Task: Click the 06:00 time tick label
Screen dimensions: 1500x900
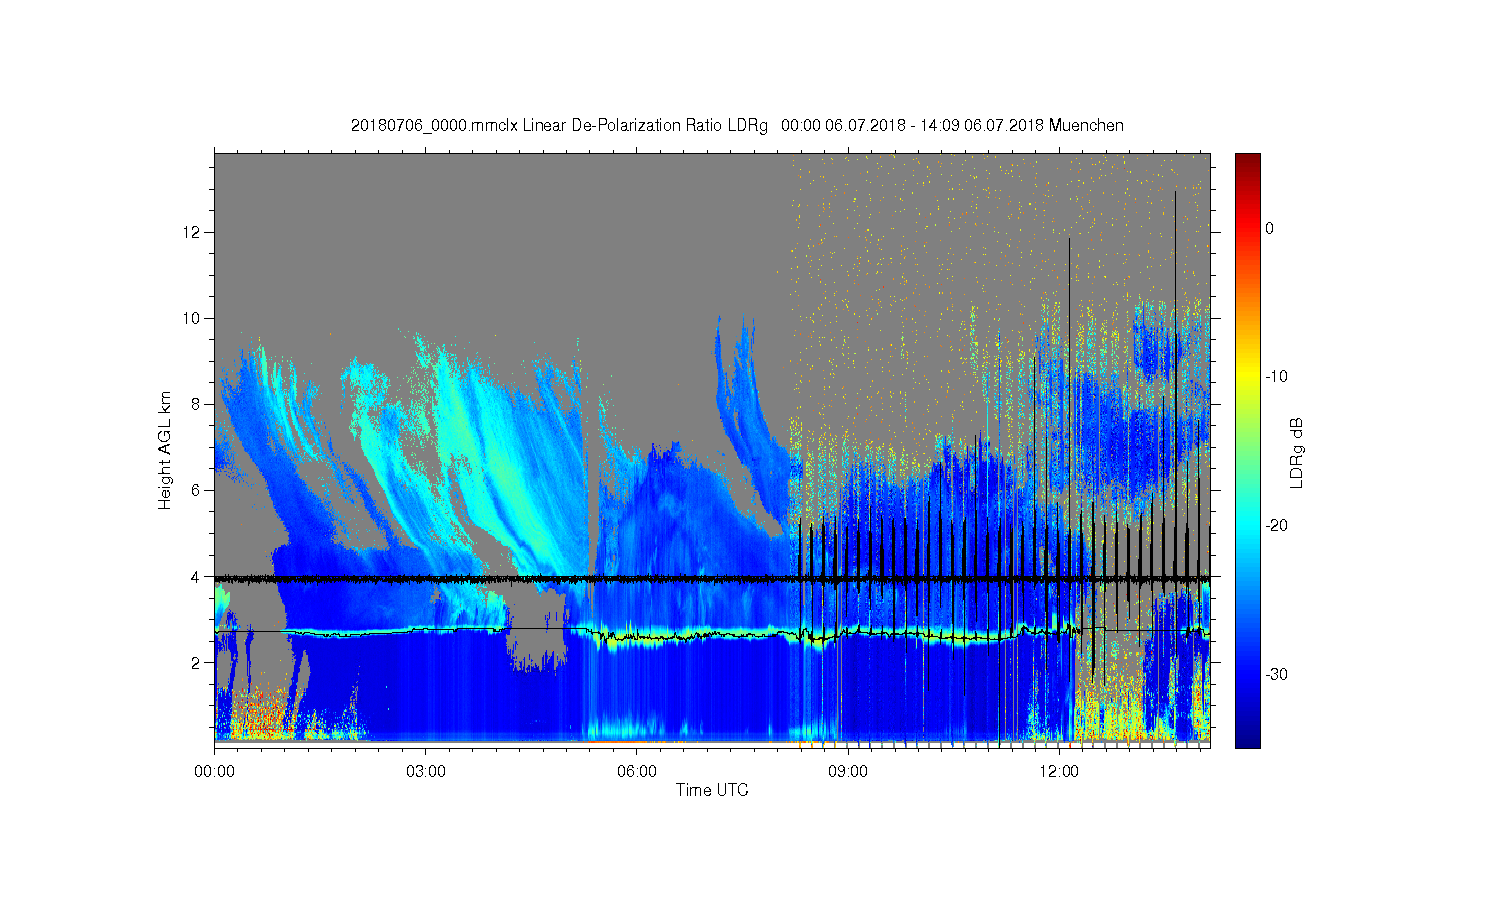Action: (x=637, y=771)
